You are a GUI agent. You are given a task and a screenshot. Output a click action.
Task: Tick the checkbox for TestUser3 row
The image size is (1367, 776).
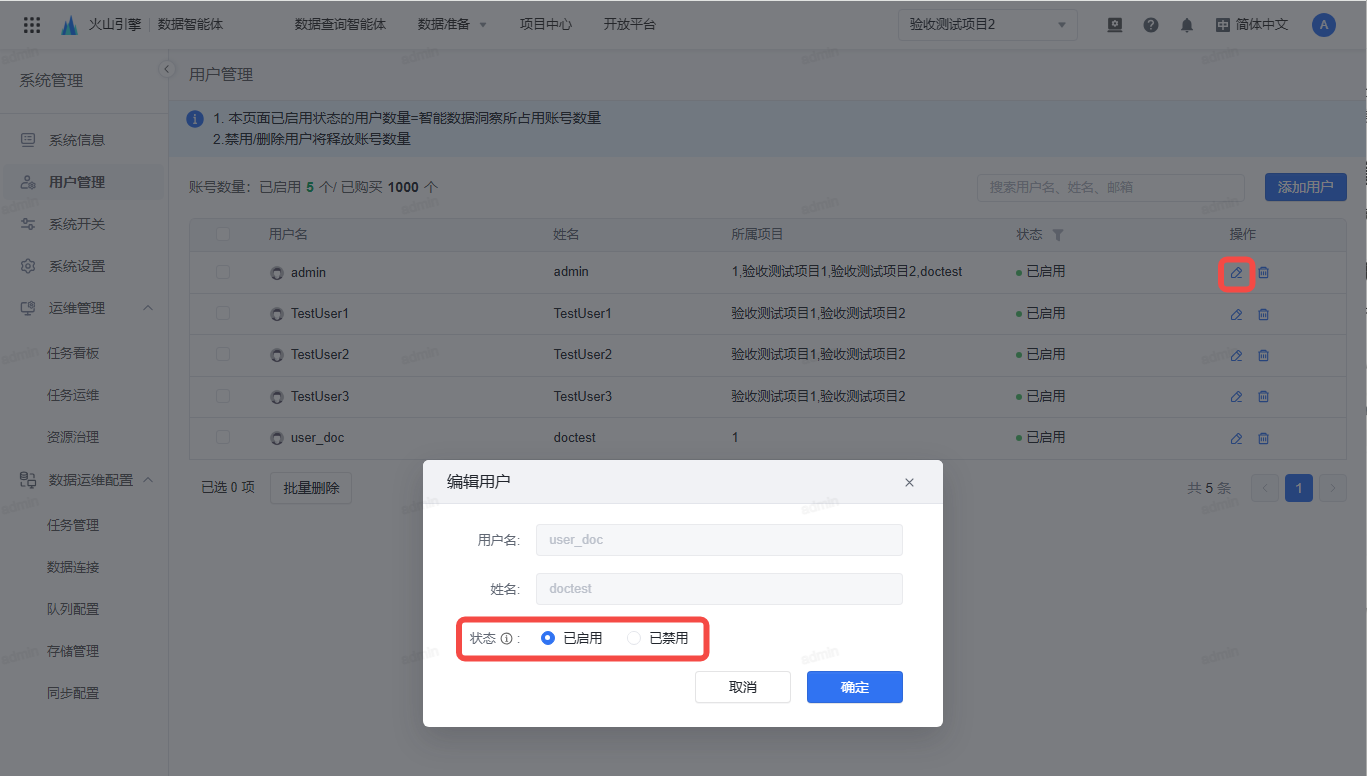coord(223,396)
